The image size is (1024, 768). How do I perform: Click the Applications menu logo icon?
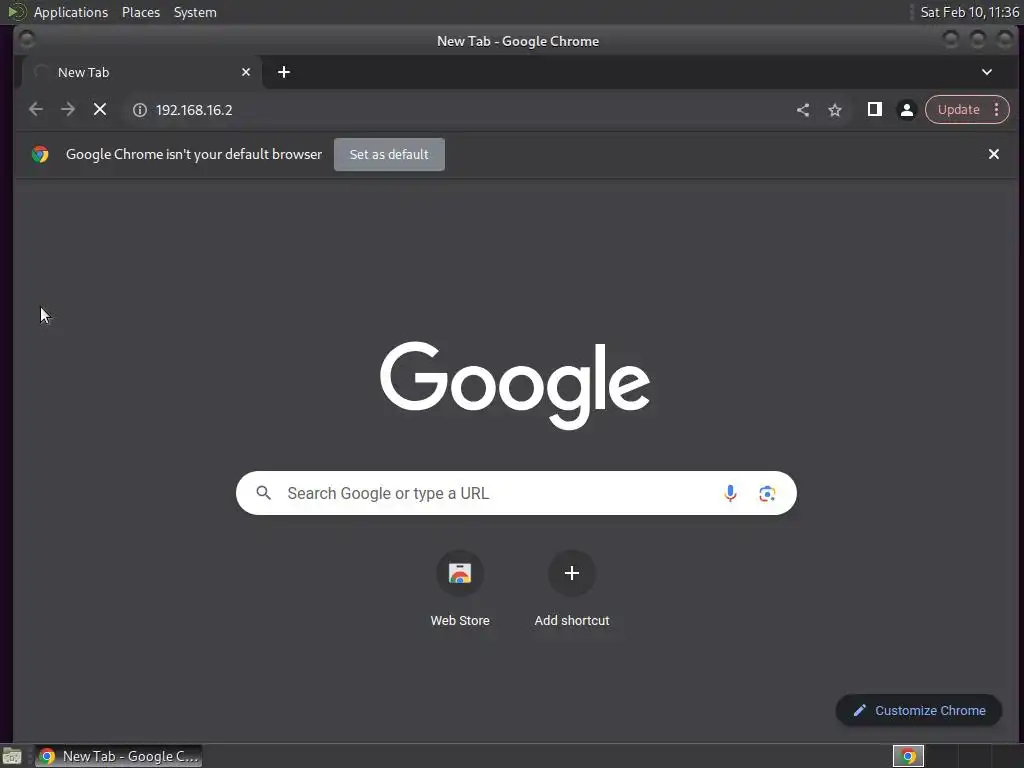point(17,12)
